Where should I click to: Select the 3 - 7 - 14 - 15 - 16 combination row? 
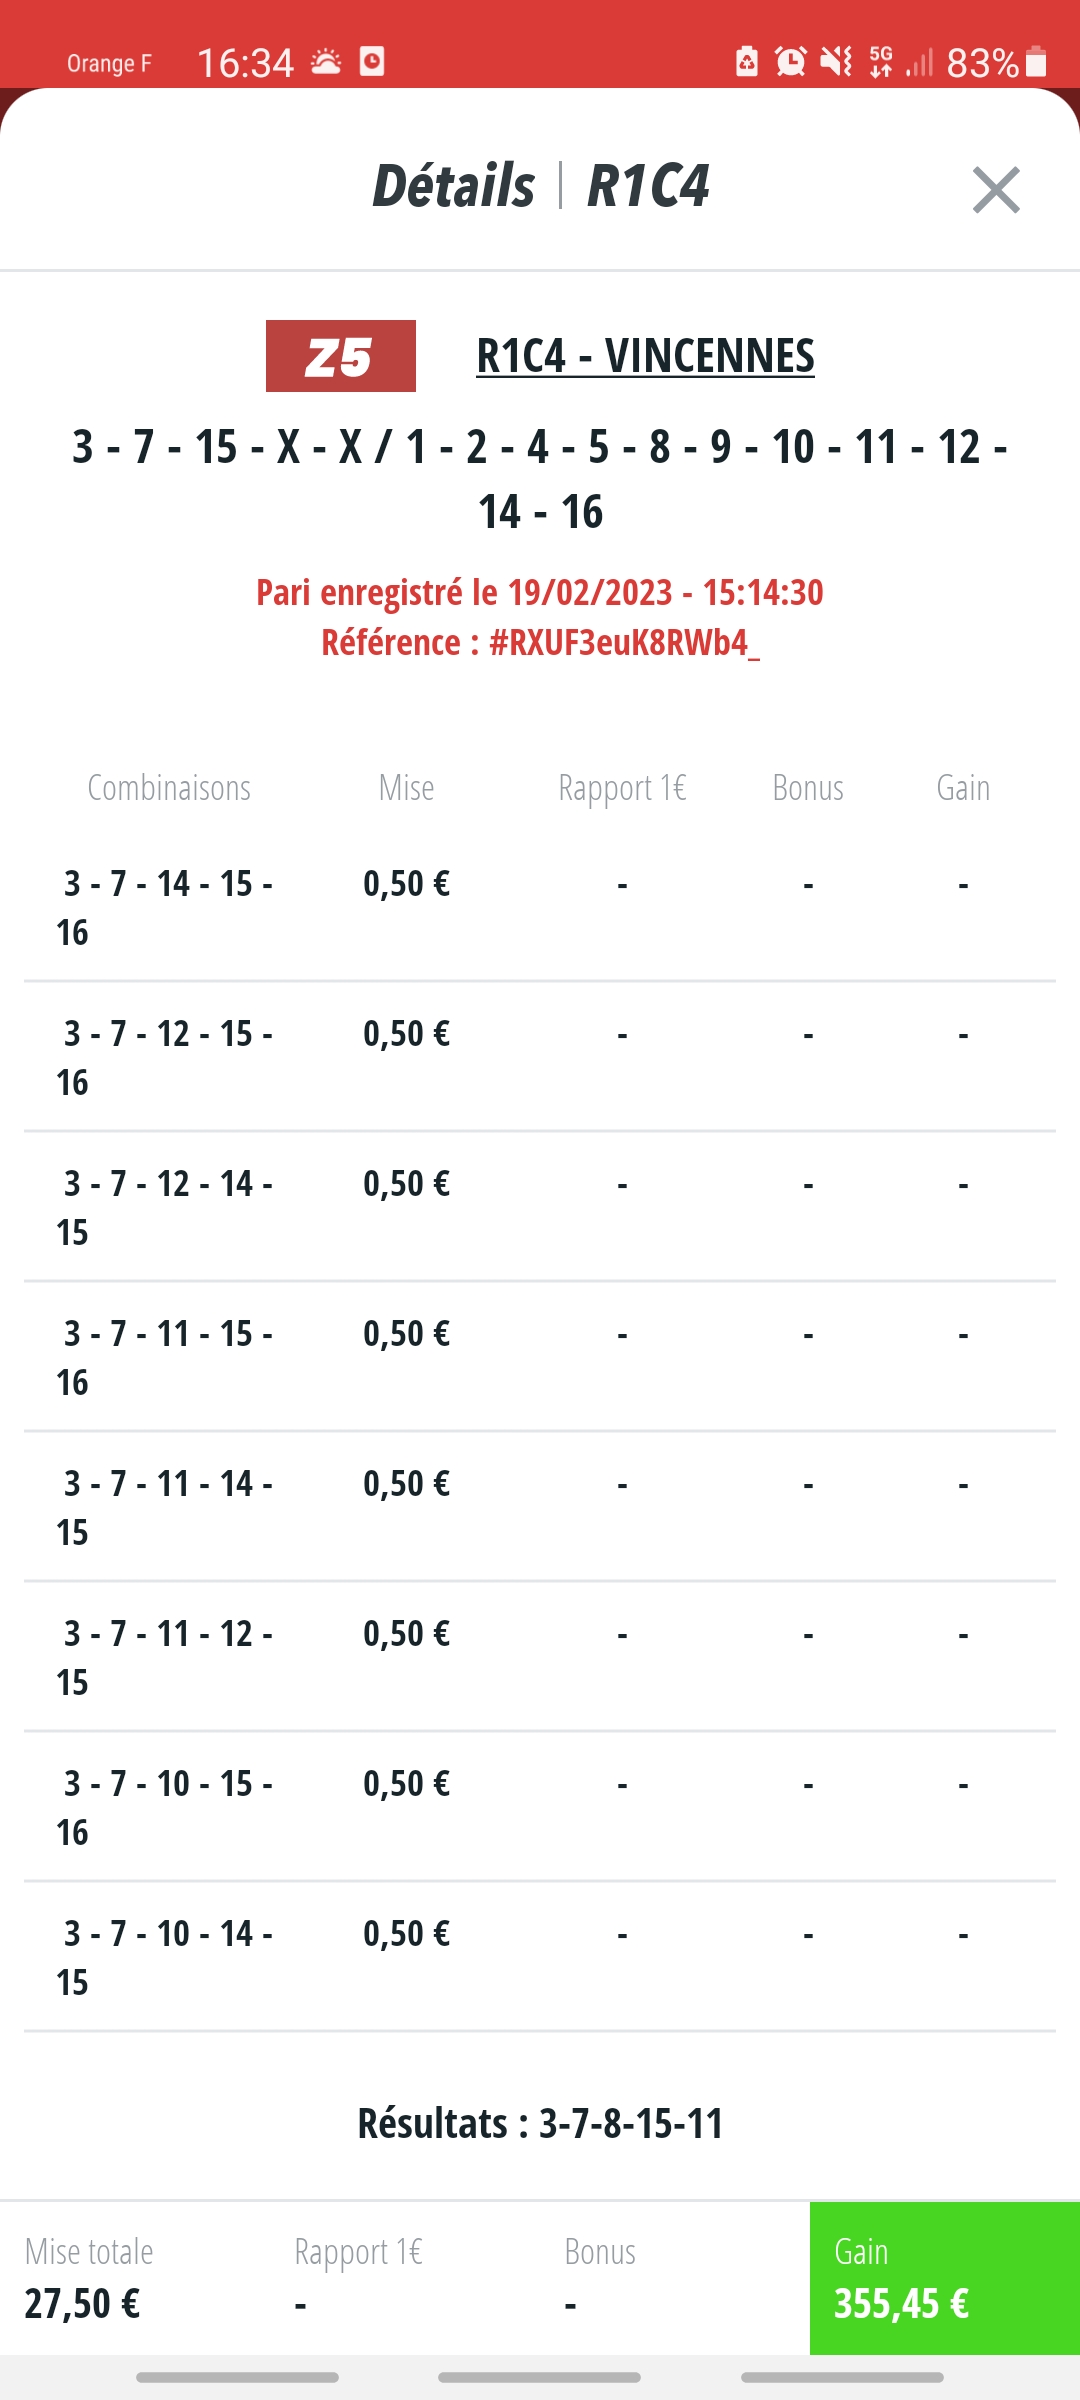pos(540,907)
